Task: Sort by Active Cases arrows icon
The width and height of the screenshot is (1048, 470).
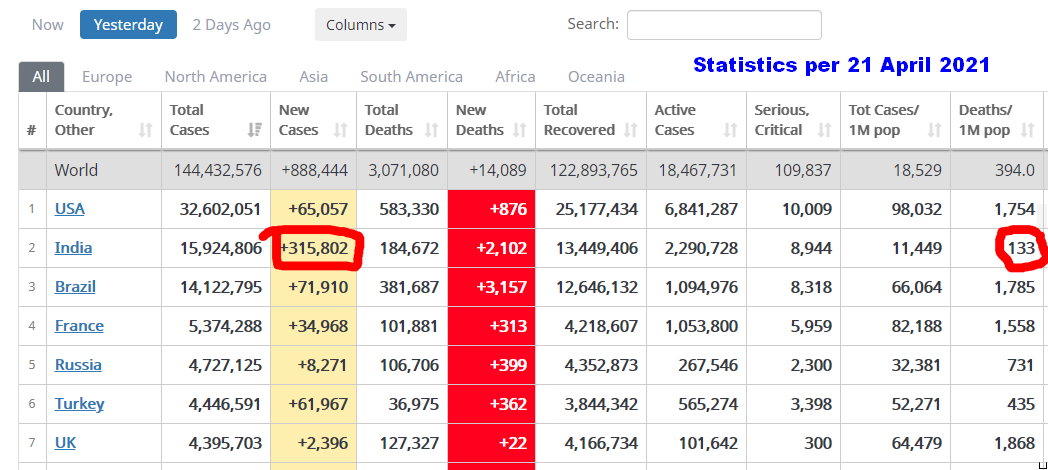Action: click(x=730, y=130)
